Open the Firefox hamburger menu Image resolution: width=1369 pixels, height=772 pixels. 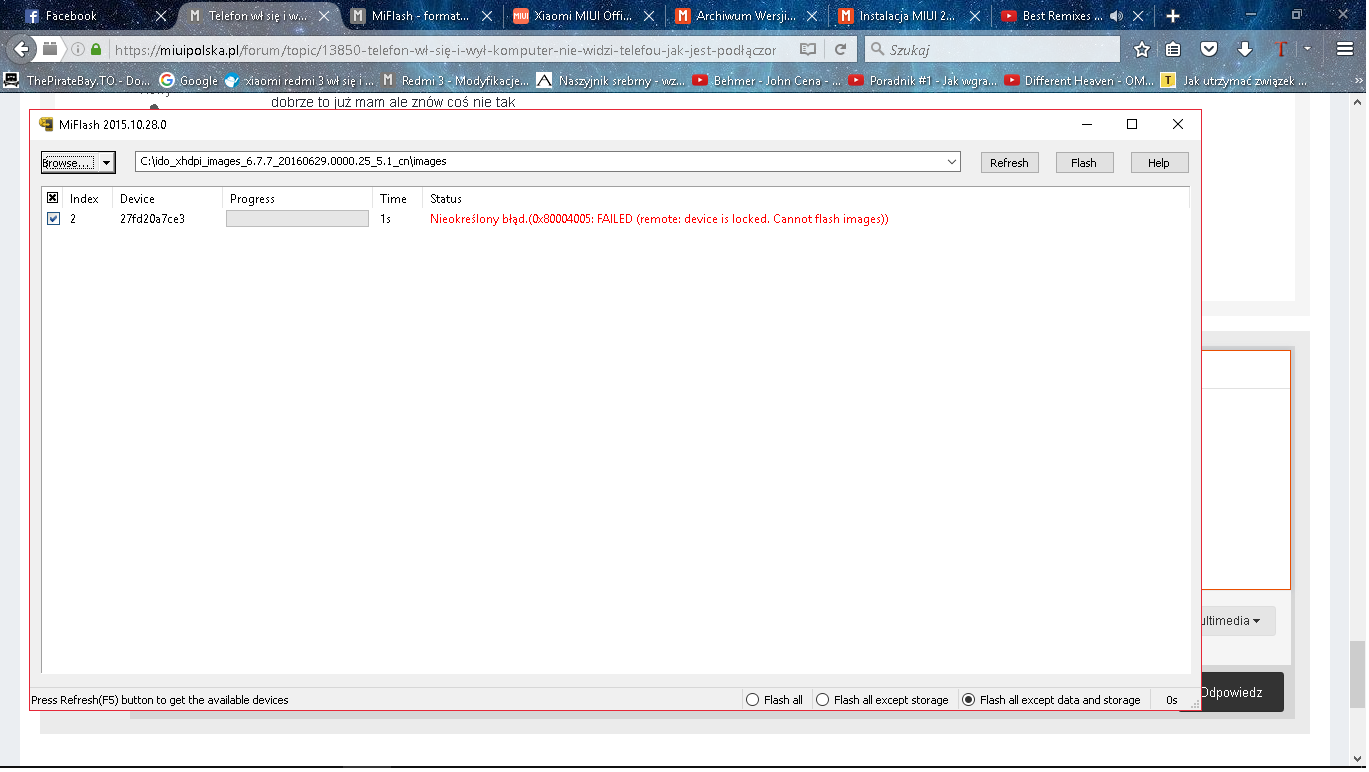click(x=1345, y=49)
